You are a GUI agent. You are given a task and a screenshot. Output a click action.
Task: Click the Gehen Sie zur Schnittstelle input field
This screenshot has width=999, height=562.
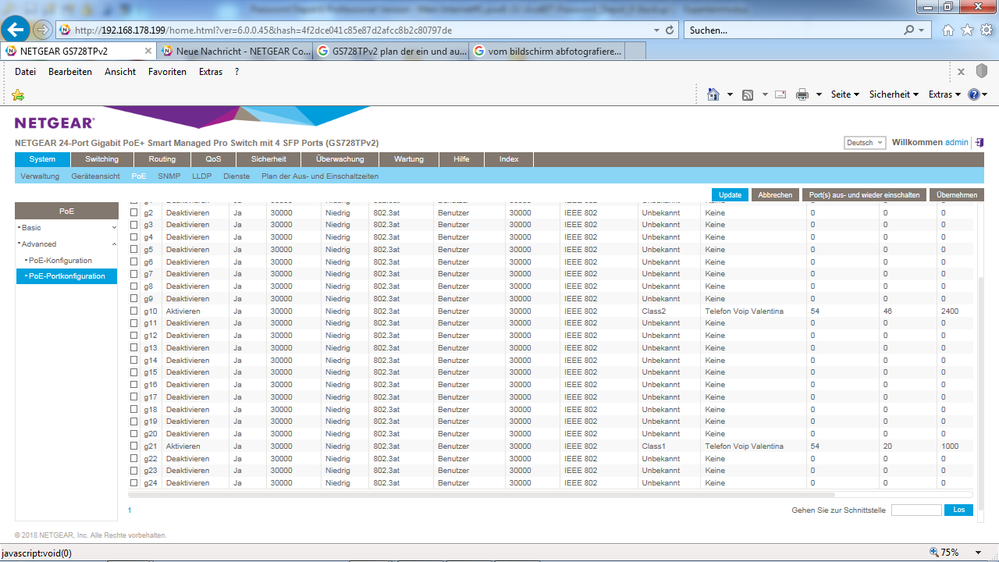click(916, 510)
